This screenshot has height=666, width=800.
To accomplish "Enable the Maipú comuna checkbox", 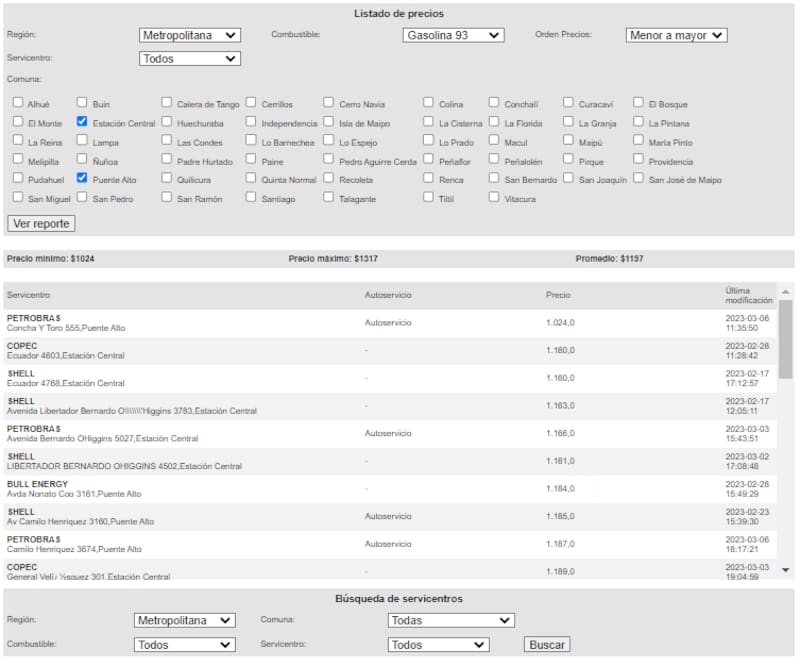I will coord(569,141).
